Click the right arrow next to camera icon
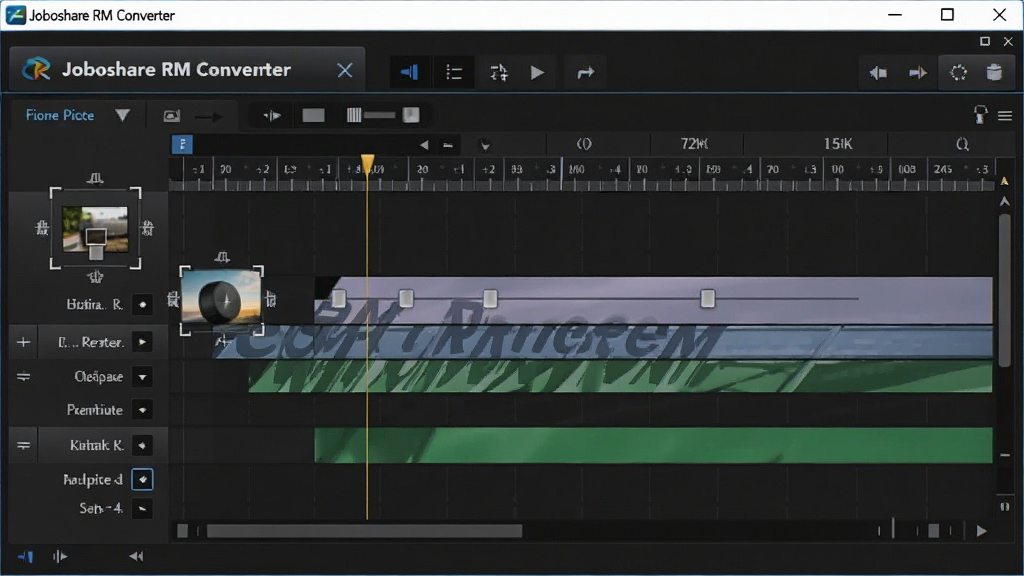This screenshot has height=576, width=1024. (209, 117)
